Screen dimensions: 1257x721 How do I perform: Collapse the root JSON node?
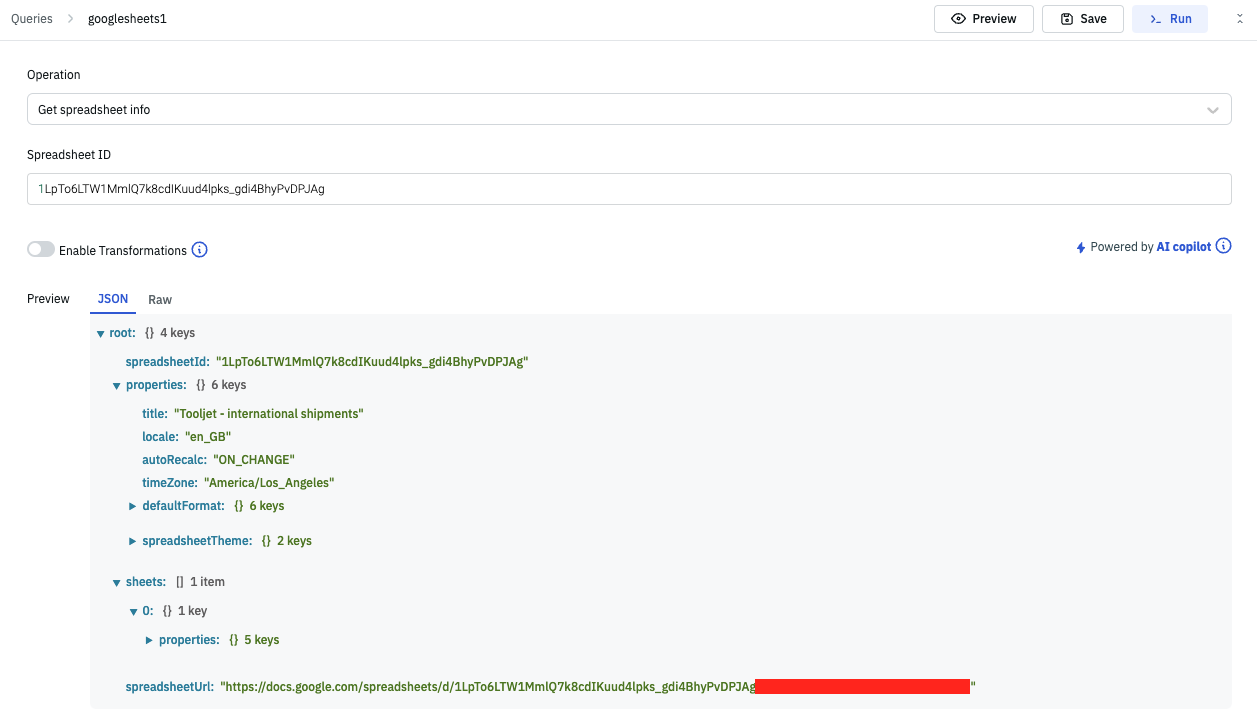(100, 333)
